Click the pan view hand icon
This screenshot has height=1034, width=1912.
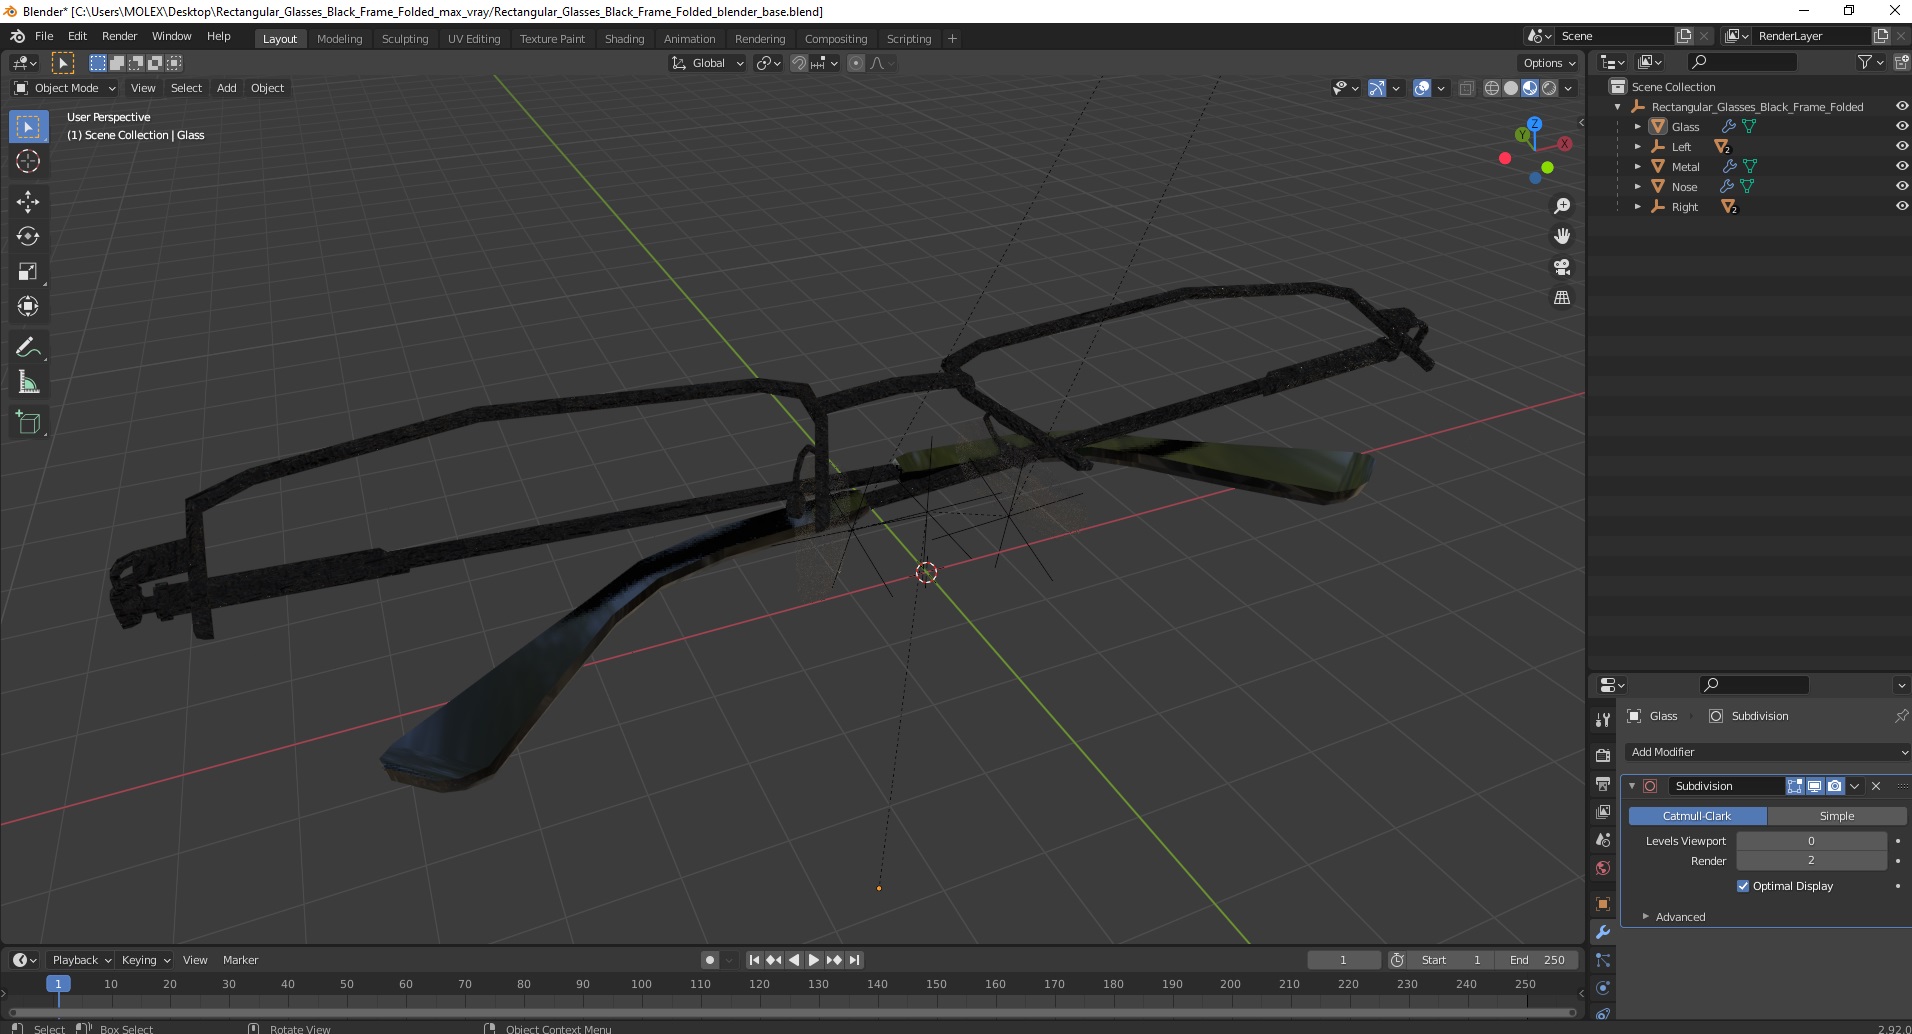(1562, 236)
